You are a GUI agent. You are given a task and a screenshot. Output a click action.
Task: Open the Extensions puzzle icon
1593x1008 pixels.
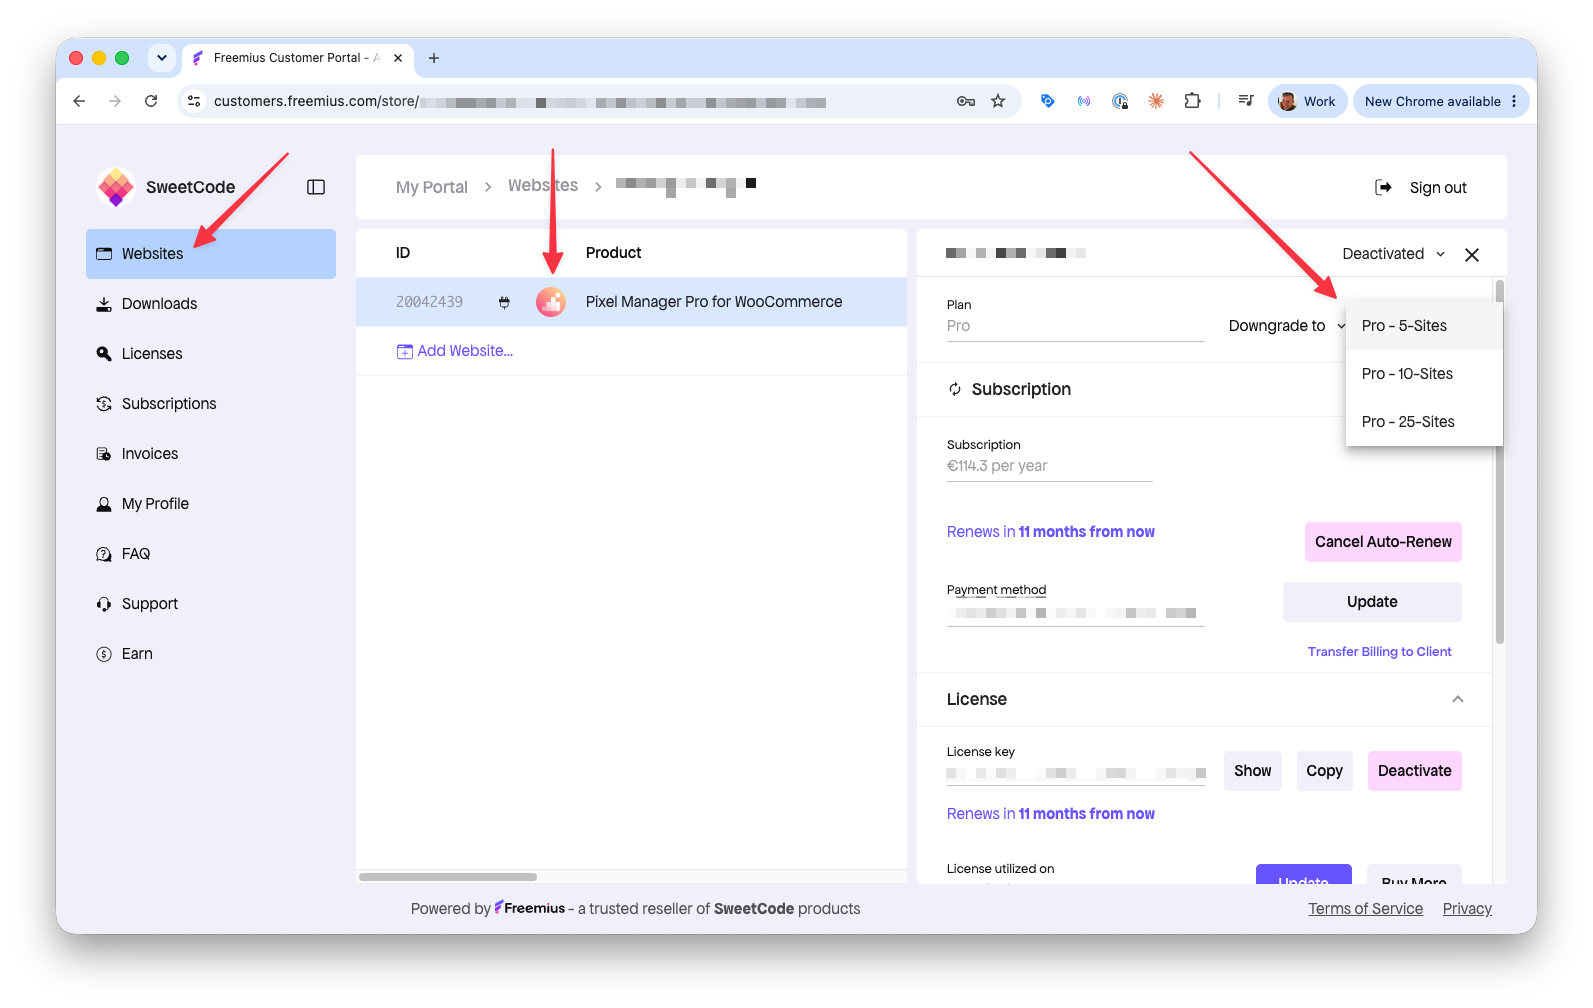tap(1192, 101)
